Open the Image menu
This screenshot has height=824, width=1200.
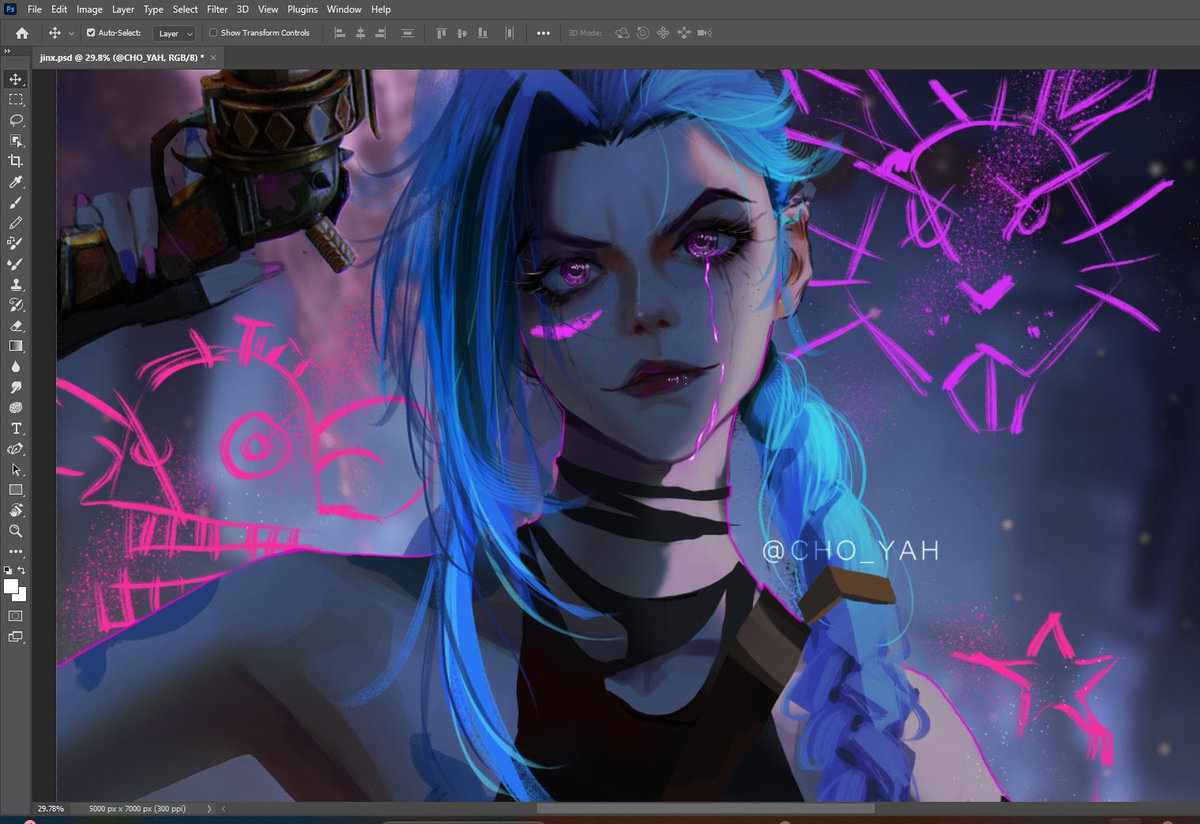(x=90, y=9)
